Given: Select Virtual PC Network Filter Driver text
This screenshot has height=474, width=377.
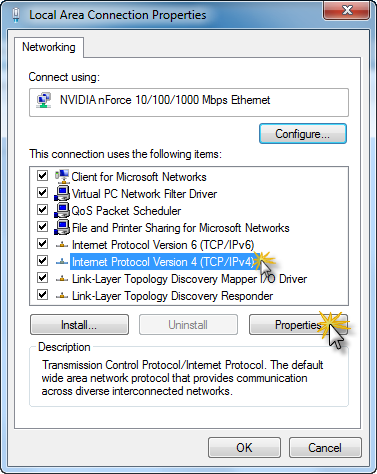Looking at the screenshot, I should [144, 194].
